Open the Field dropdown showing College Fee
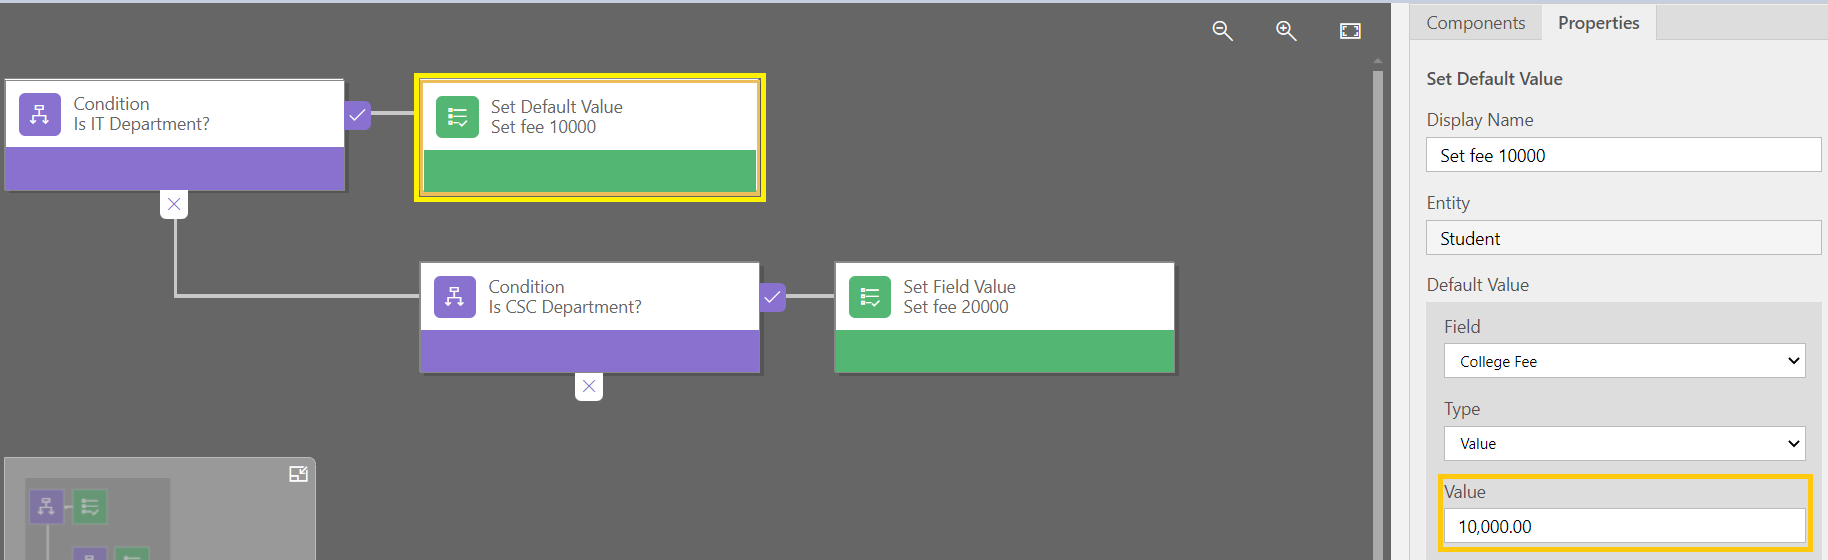 click(x=1624, y=361)
